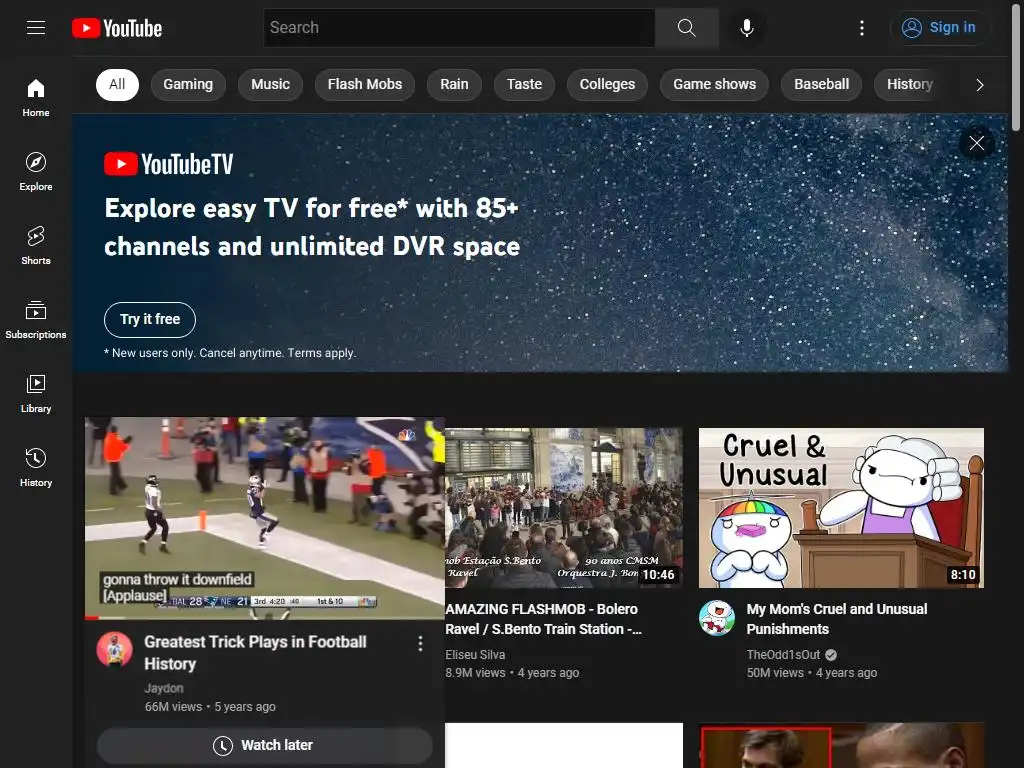Open options for Greatest Trick Plays video
Viewport: 1024px width, 768px height.
[x=420, y=644]
